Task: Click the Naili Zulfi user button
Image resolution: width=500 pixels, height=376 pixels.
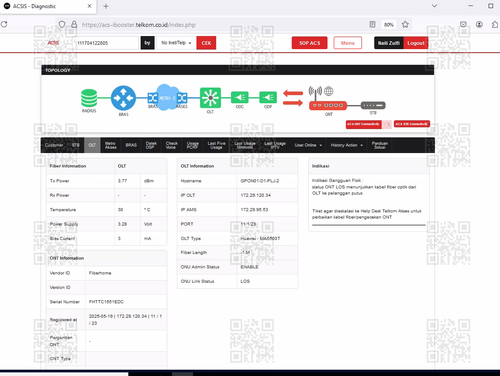Action: pos(389,43)
